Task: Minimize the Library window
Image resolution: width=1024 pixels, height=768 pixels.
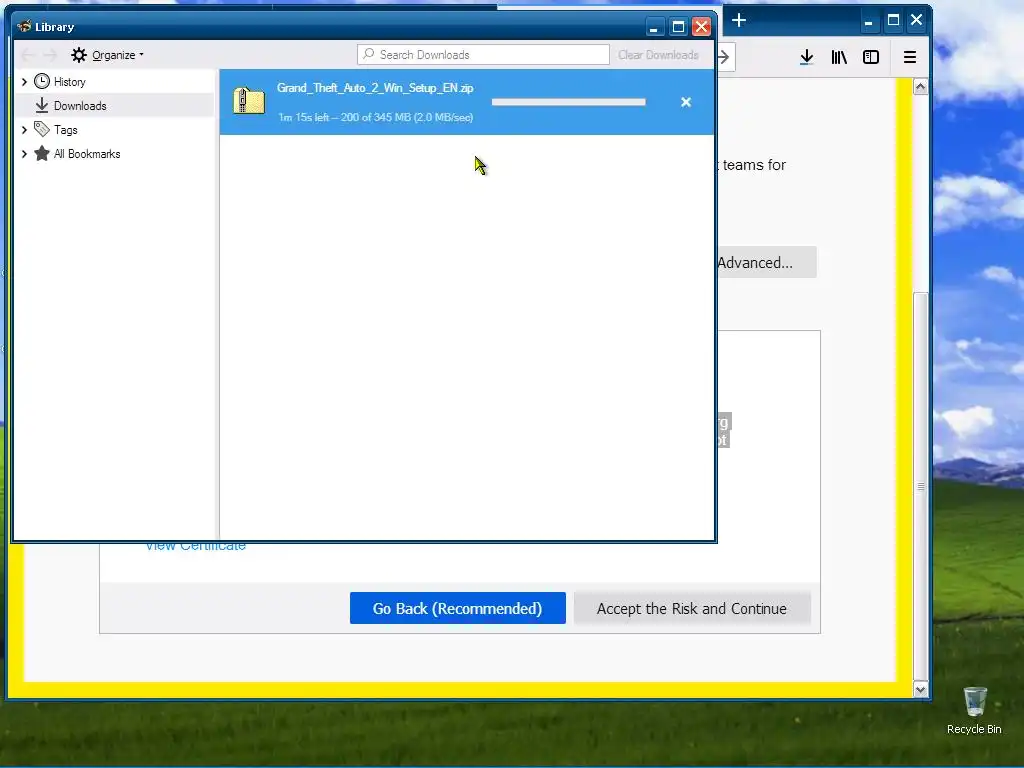Action: pyautogui.click(x=654, y=27)
